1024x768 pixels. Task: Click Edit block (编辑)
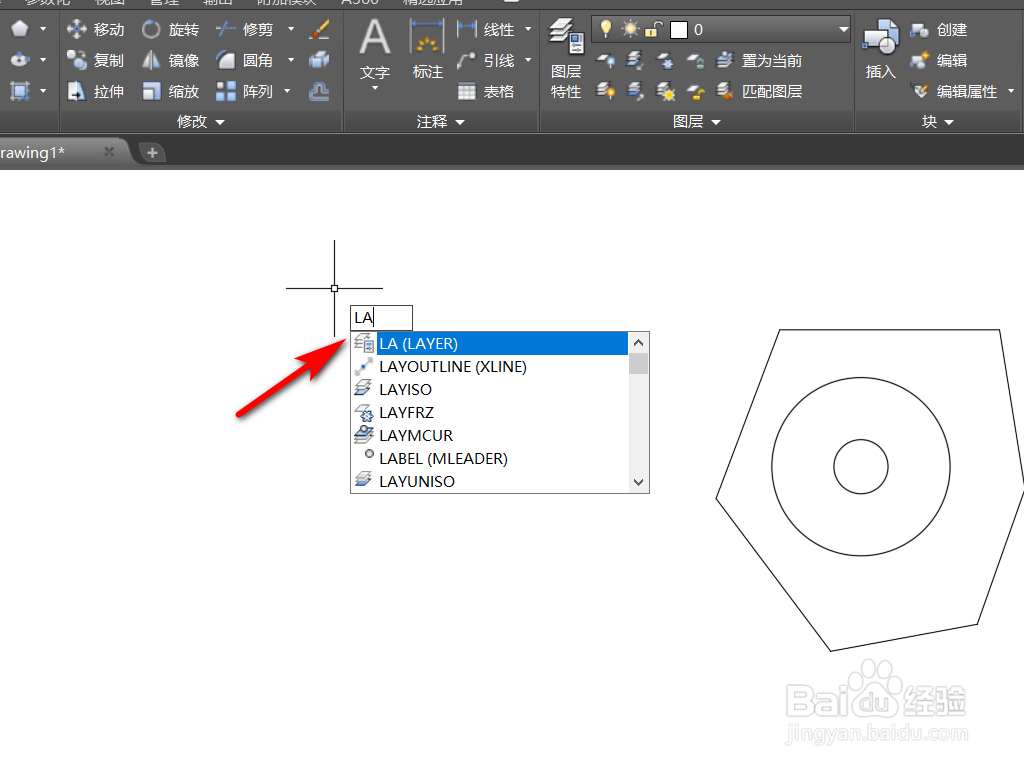[938, 60]
